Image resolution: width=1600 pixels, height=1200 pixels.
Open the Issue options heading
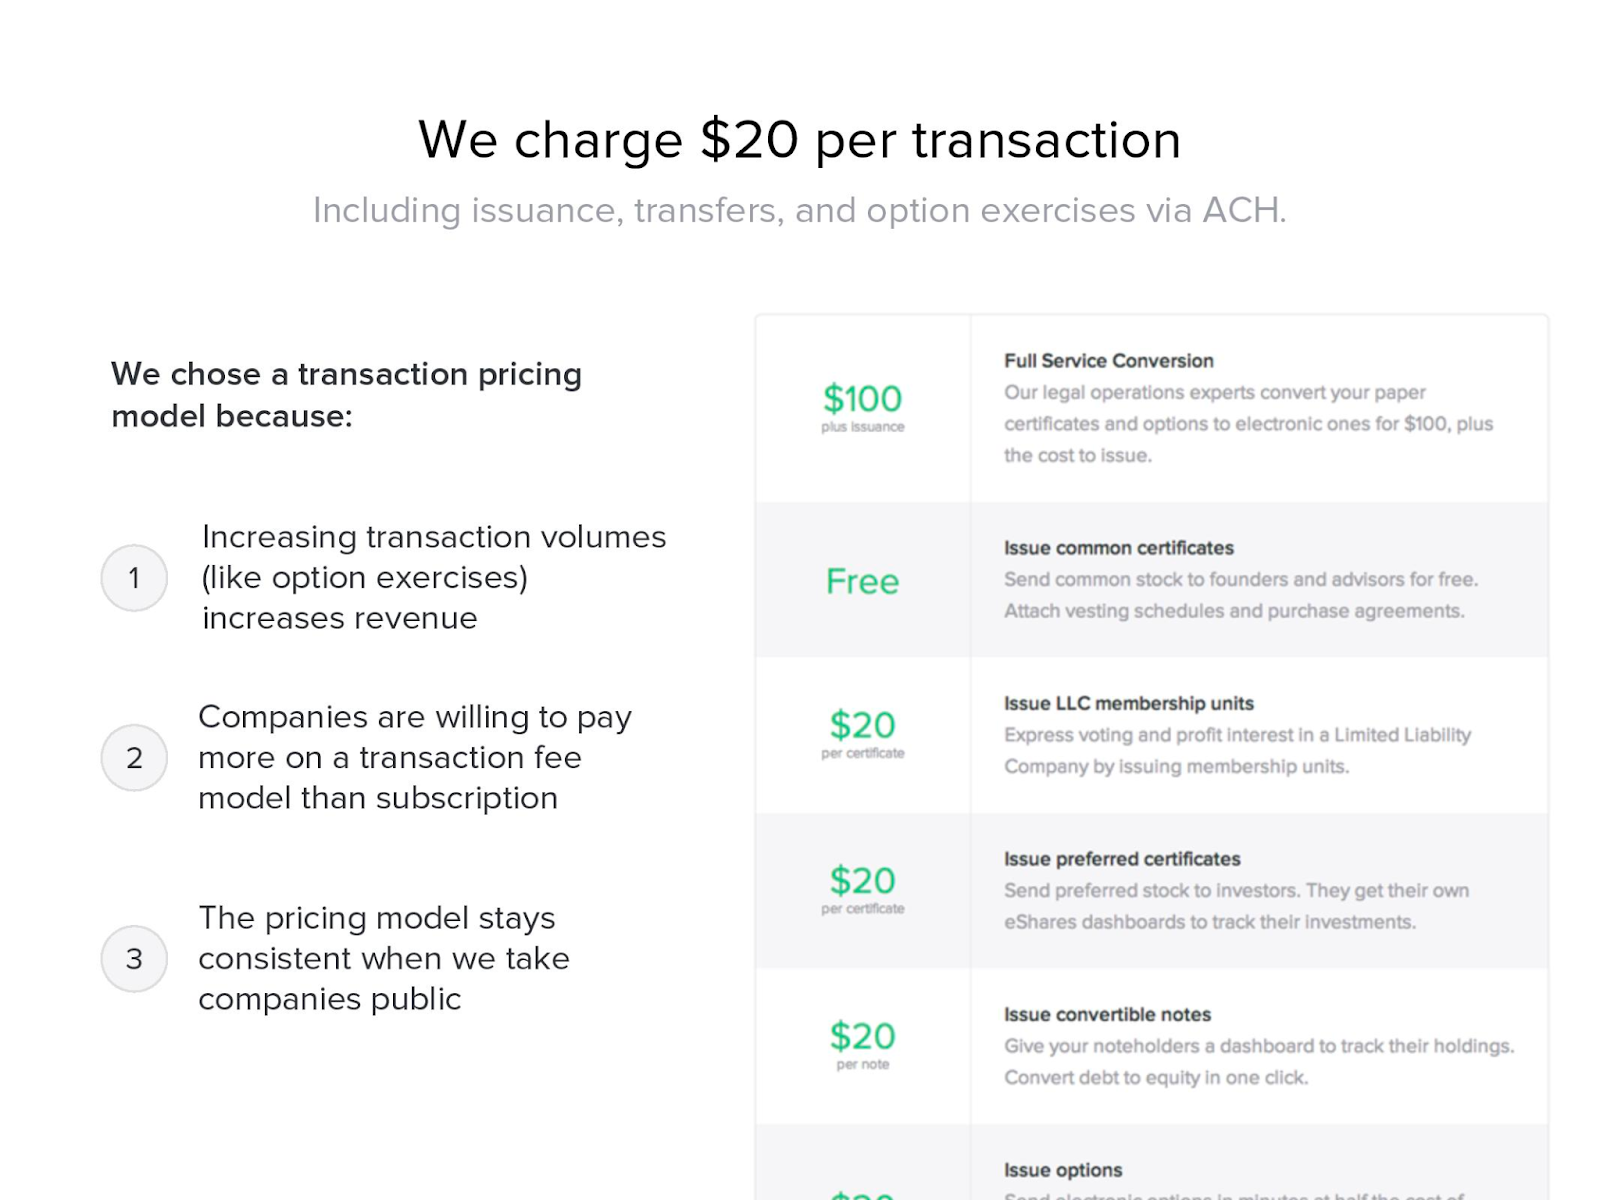[1063, 1170]
